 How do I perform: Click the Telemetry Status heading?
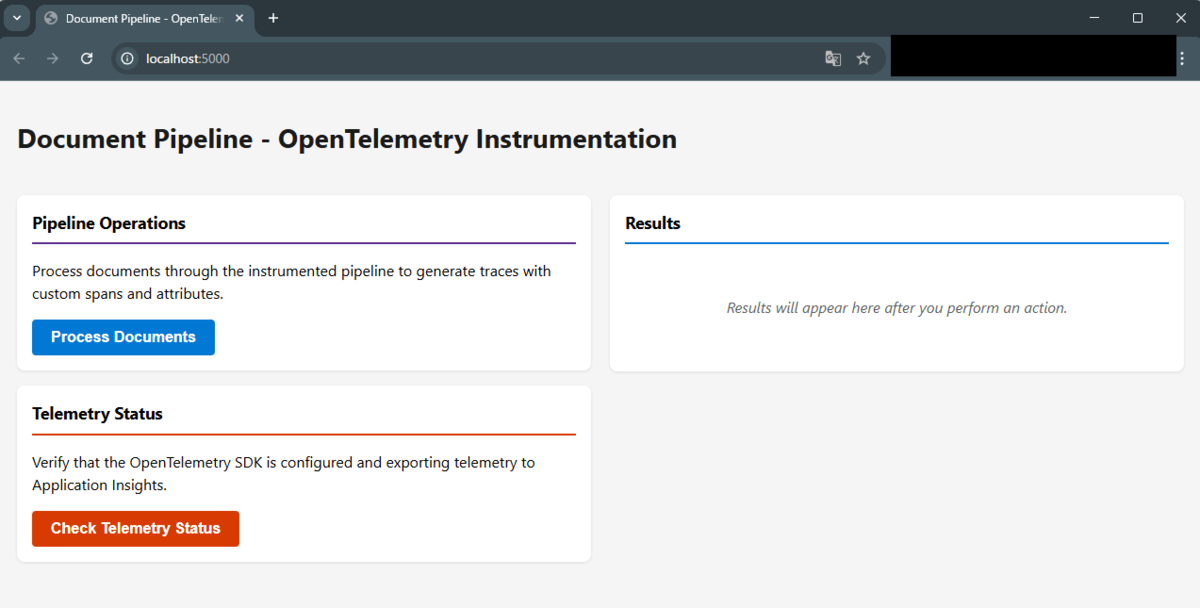click(97, 414)
